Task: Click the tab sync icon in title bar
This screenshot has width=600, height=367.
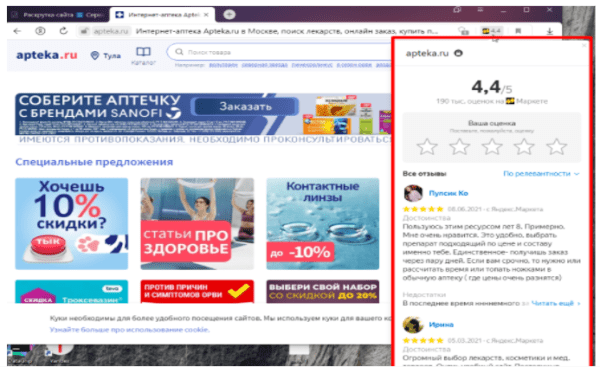Action: pyautogui.click(x=457, y=10)
